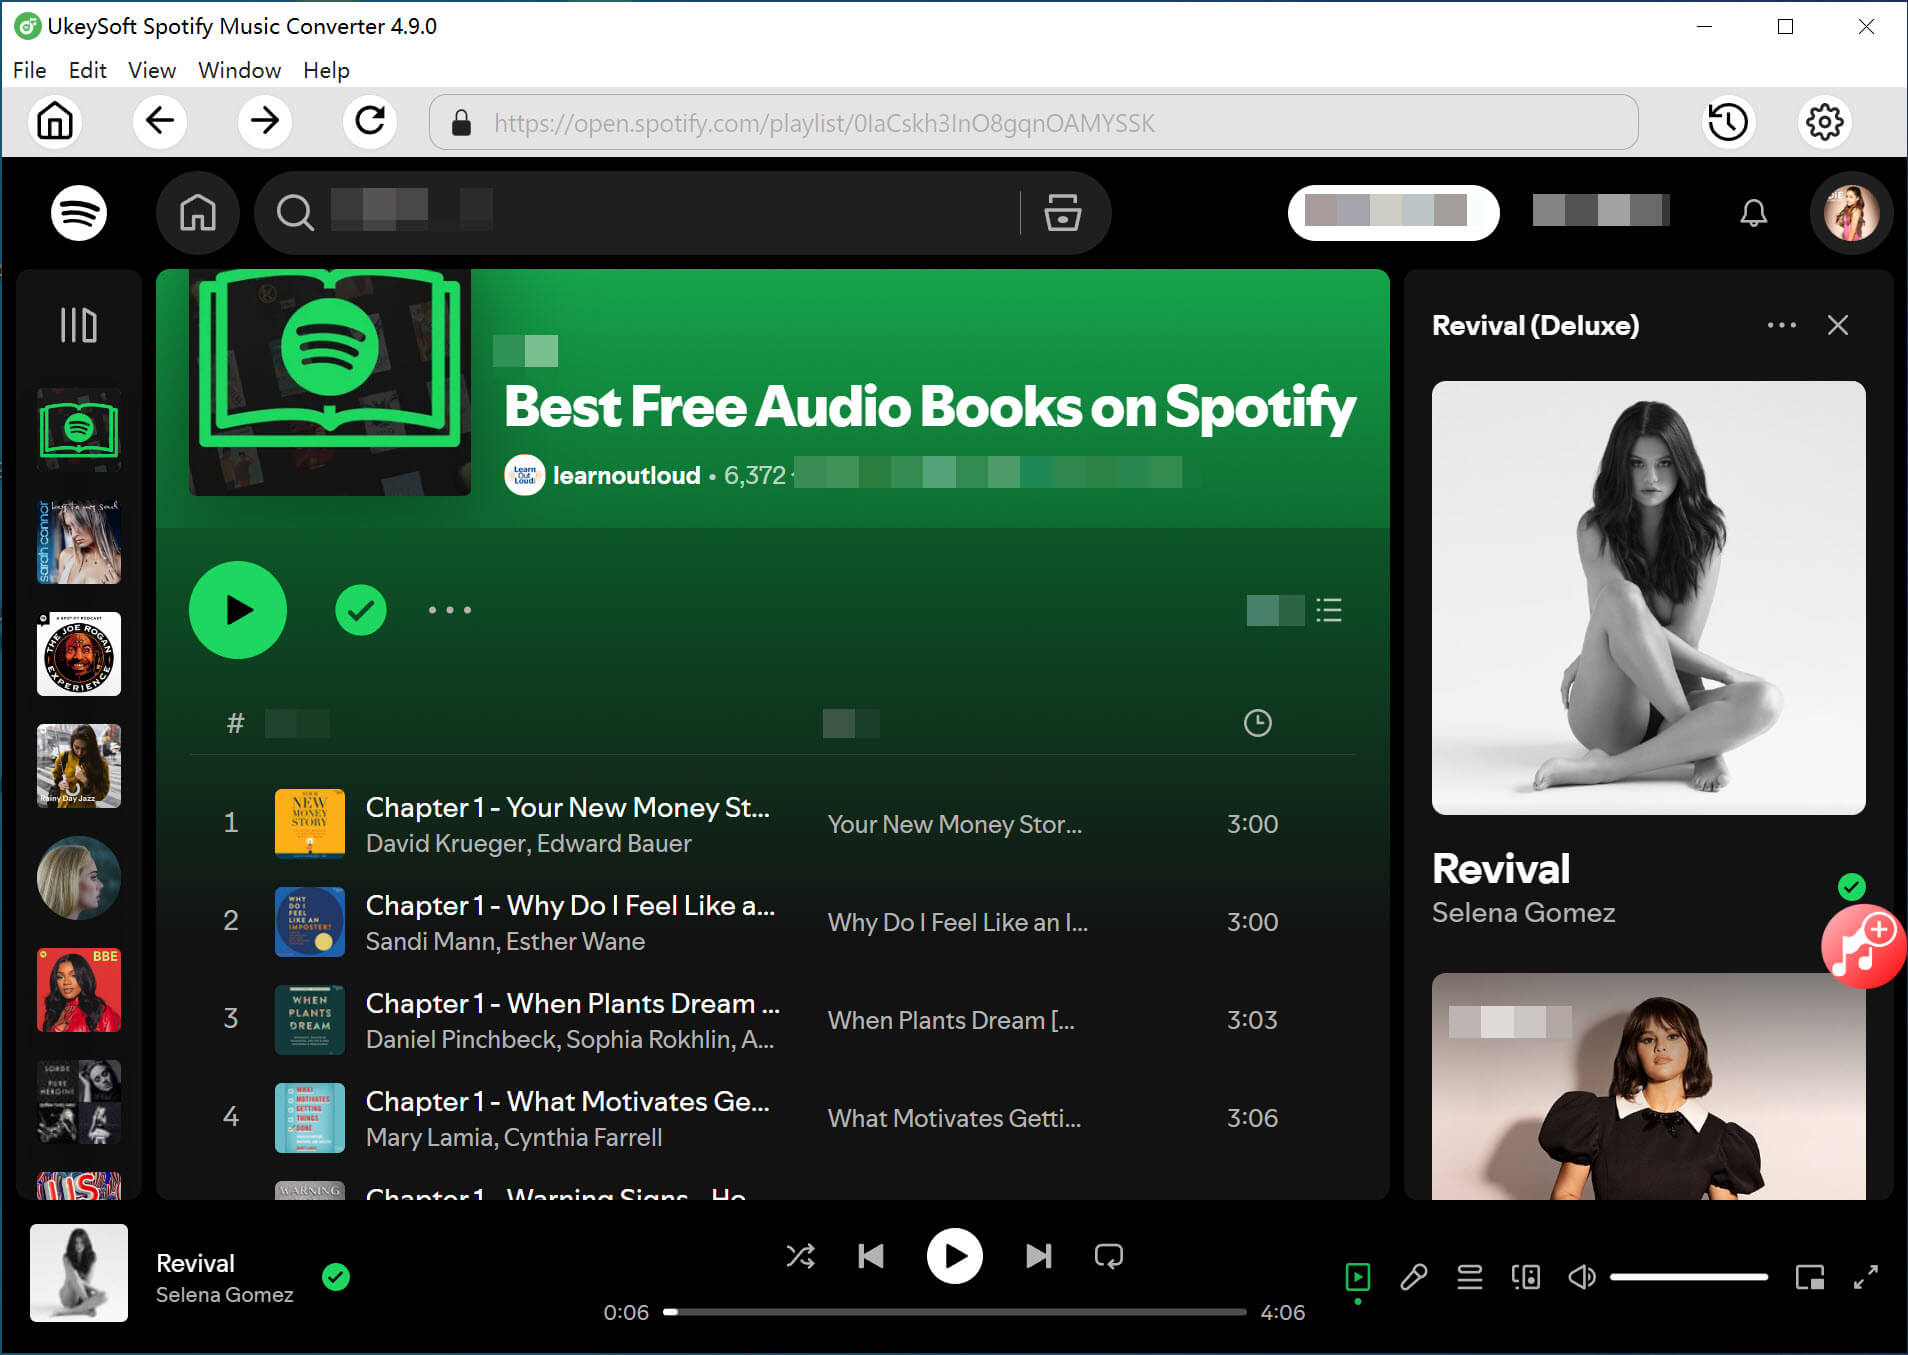Open more options dots for the playlist
1908x1355 pixels.
[x=450, y=610]
